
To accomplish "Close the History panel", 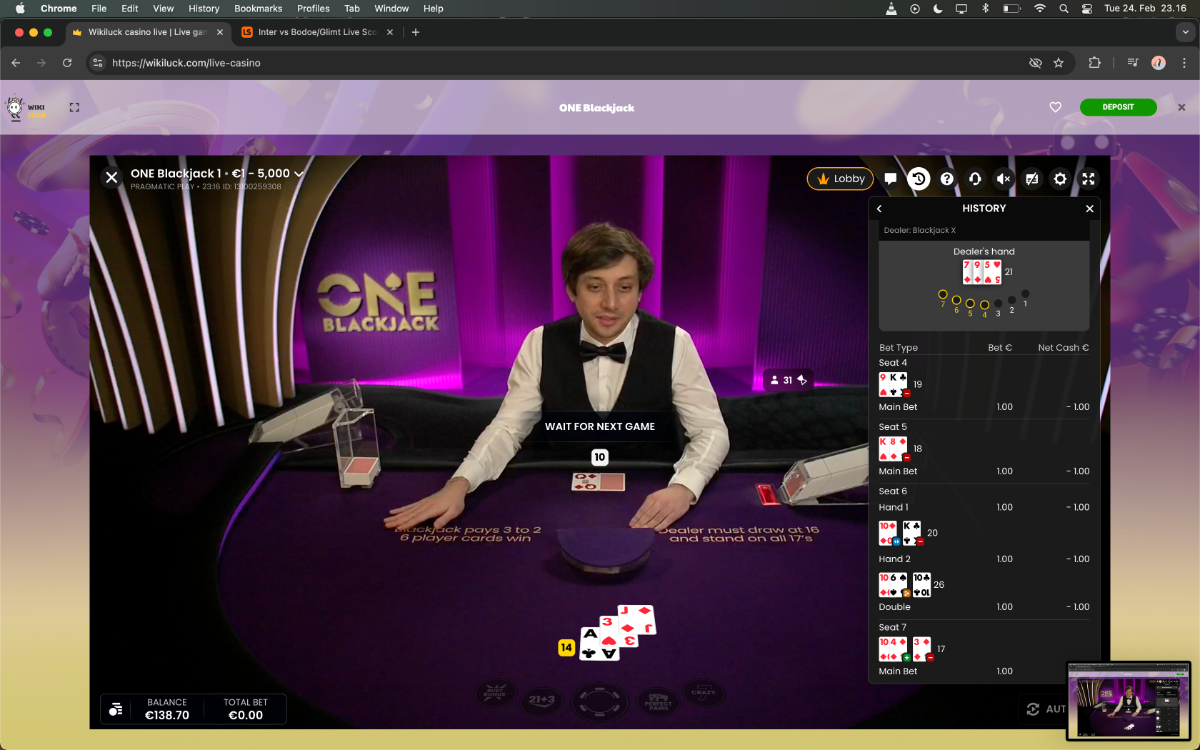I will click(x=1090, y=209).
